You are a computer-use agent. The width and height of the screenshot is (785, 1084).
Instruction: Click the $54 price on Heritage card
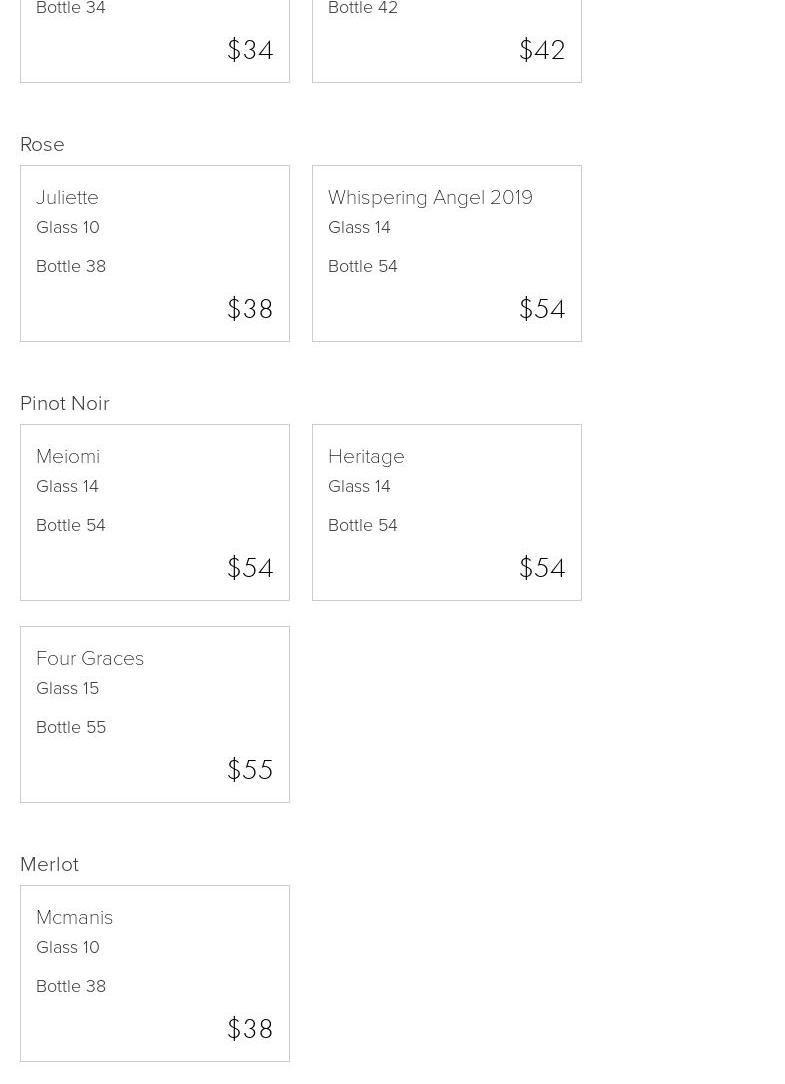point(542,568)
